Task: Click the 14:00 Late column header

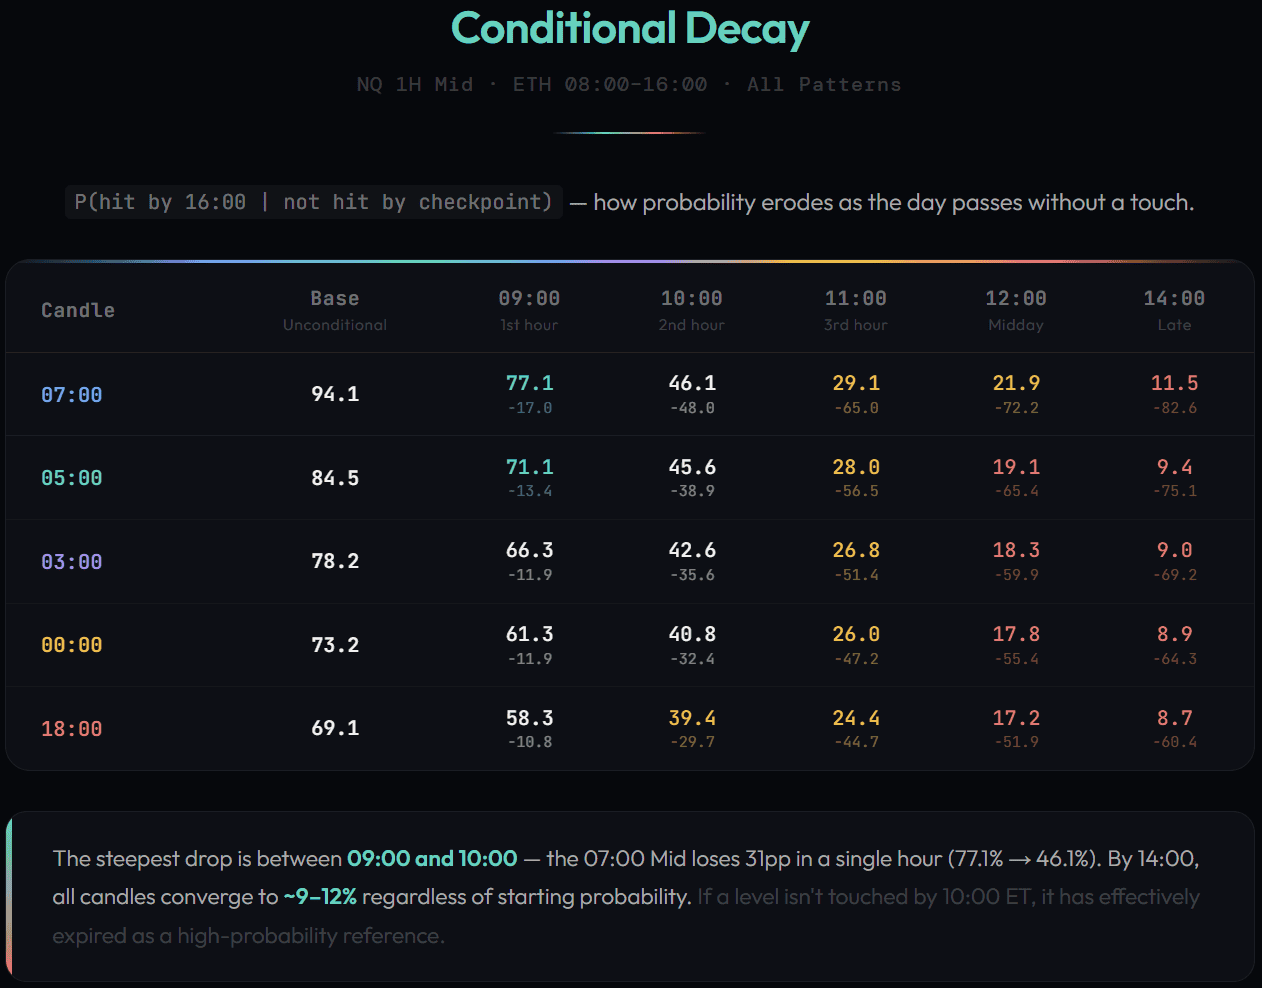Action: [1174, 310]
